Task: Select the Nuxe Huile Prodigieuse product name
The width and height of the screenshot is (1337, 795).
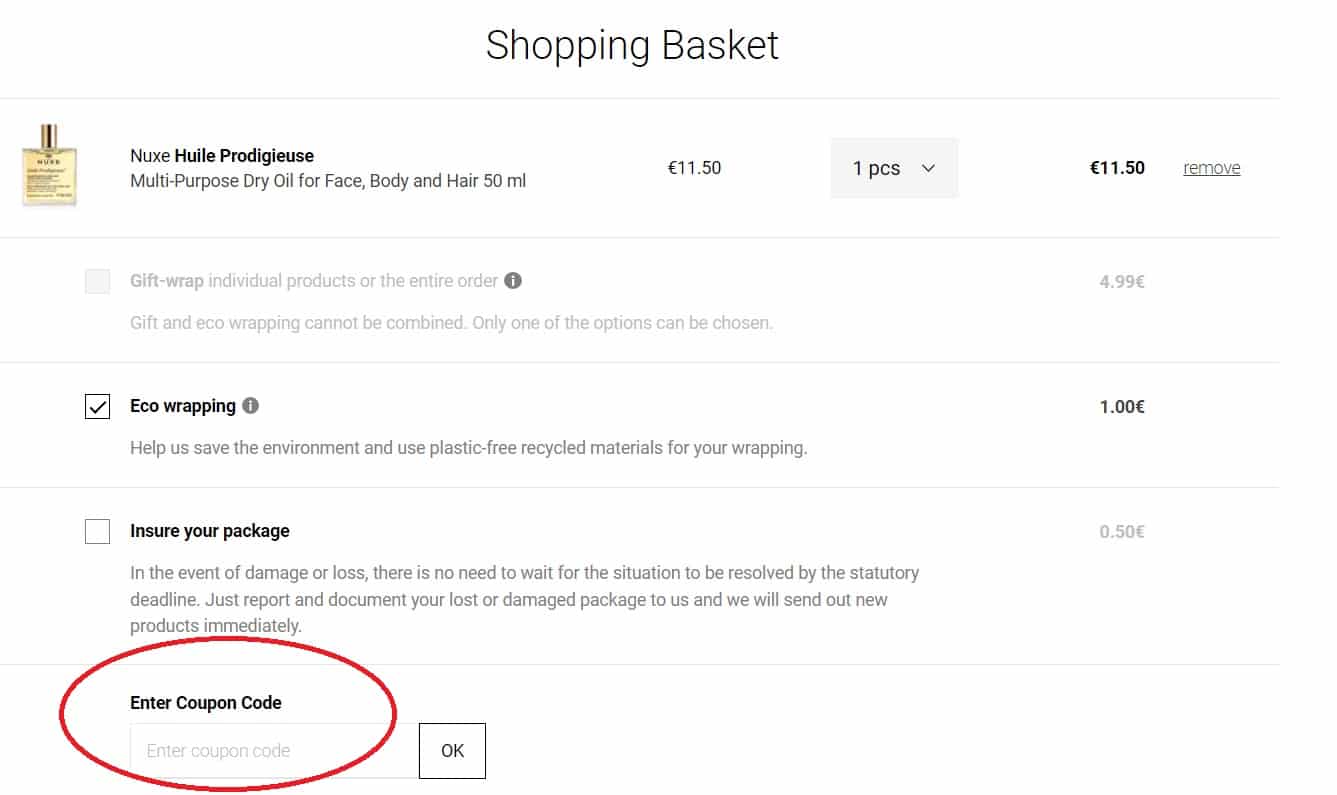Action: (x=222, y=155)
